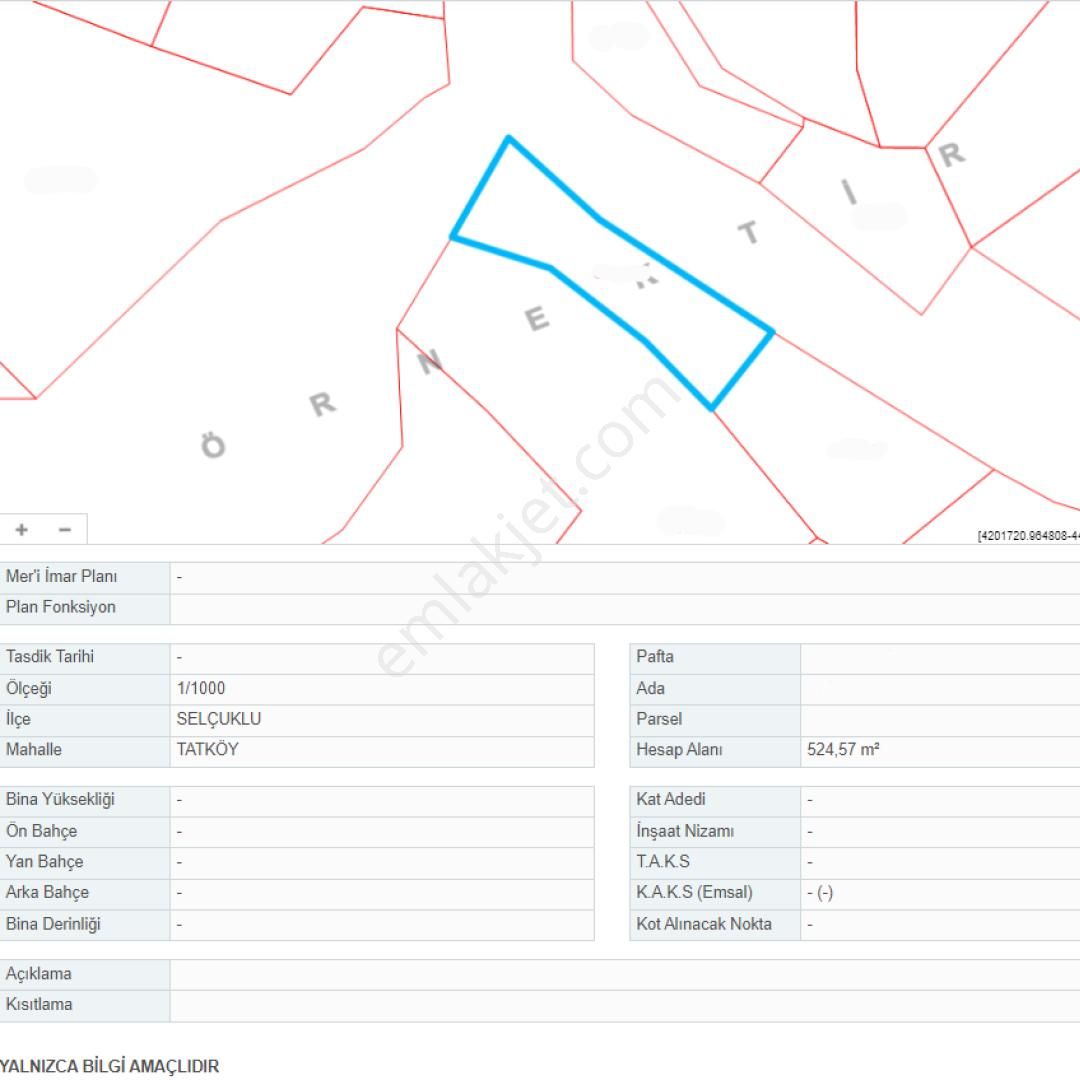Click the empty Ada value cell
Viewport: 1080px width, 1080px height.
938,688
